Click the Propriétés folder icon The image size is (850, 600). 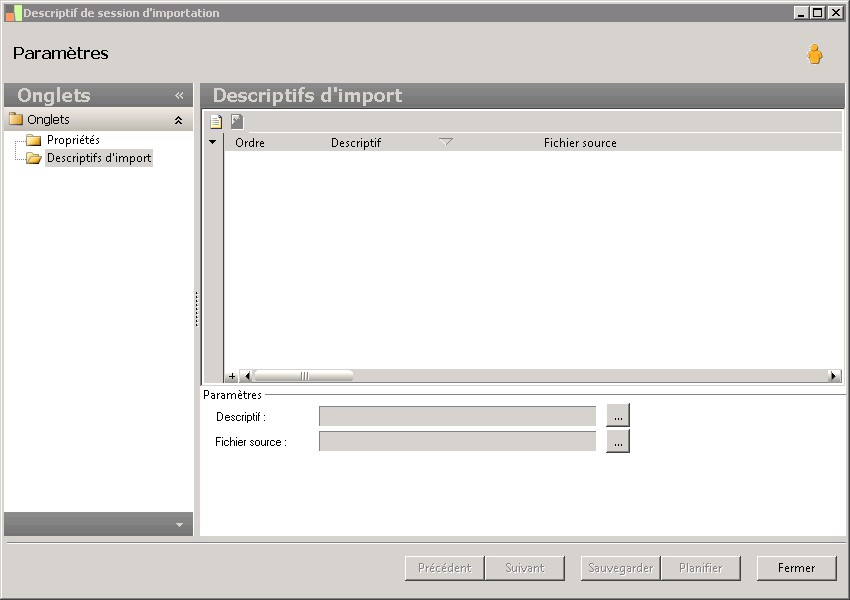34,140
